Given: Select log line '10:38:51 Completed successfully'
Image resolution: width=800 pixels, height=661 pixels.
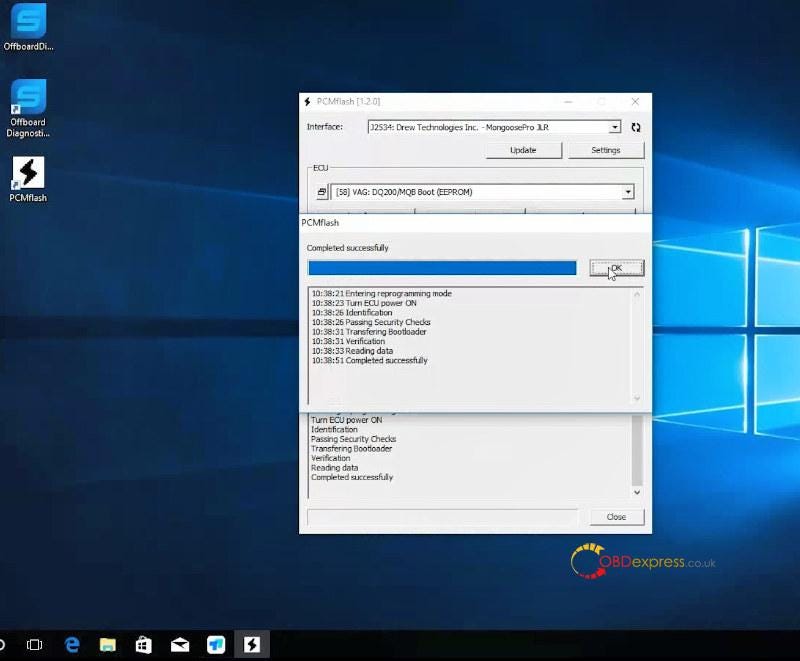Looking at the screenshot, I should [x=369, y=361].
